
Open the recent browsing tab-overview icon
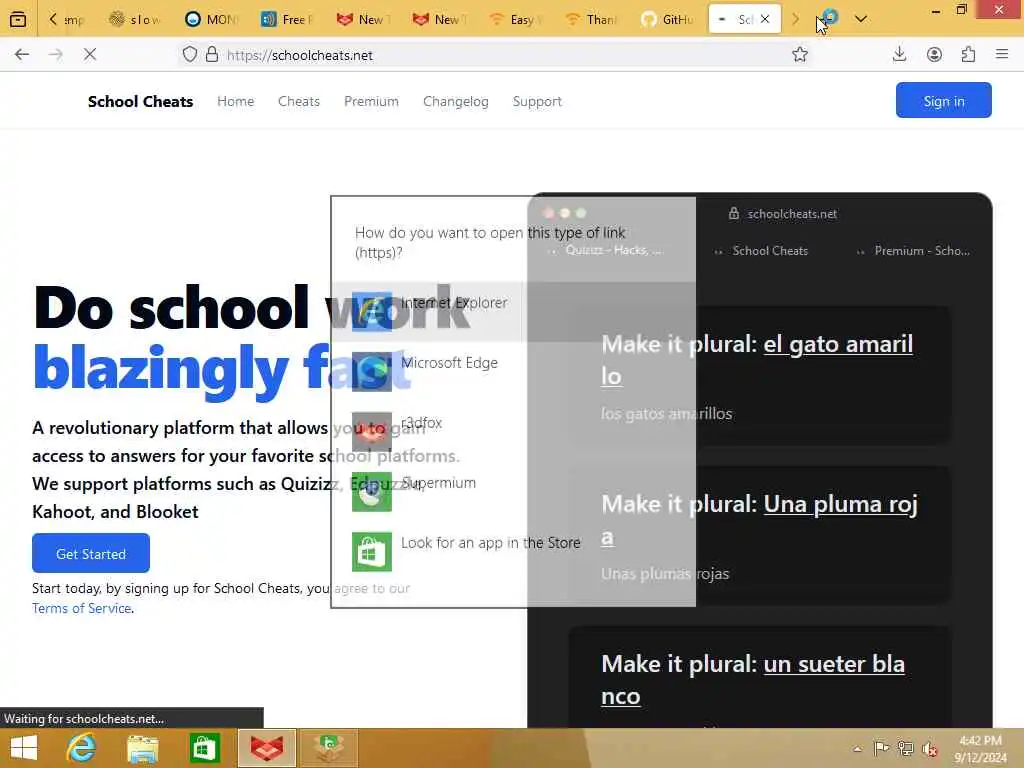click(x=18, y=20)
